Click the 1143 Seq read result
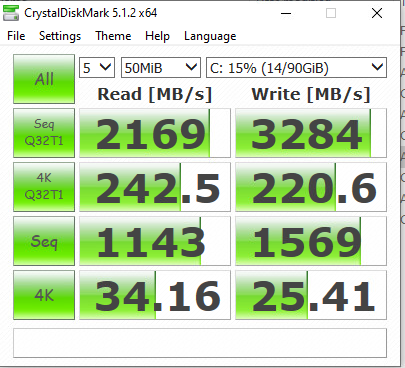The width and height of the screenshot is (405, 368). [x=155, y=241]
